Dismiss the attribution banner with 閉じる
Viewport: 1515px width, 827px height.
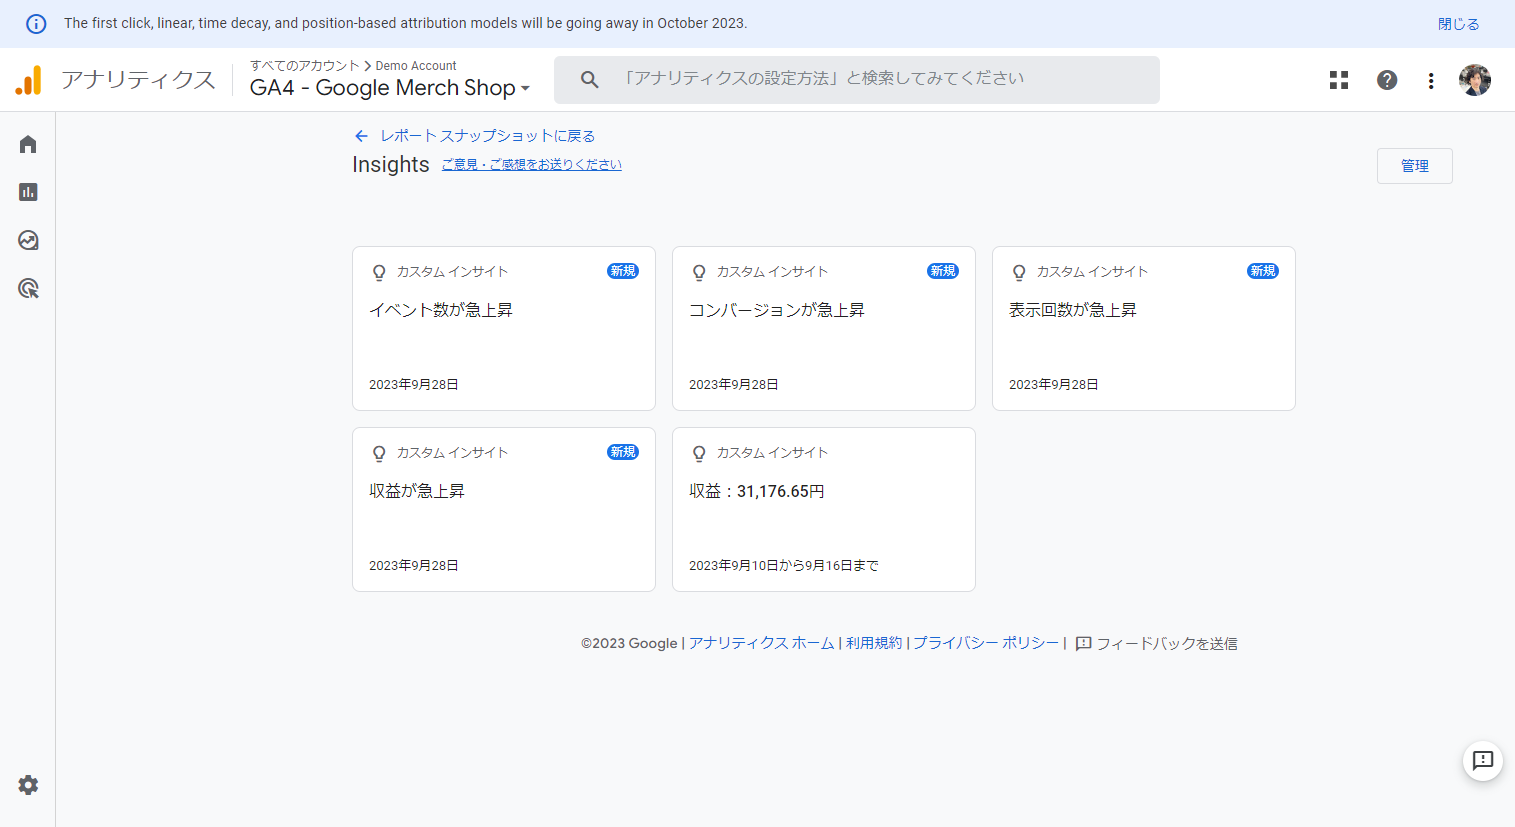pos(1458,24)
